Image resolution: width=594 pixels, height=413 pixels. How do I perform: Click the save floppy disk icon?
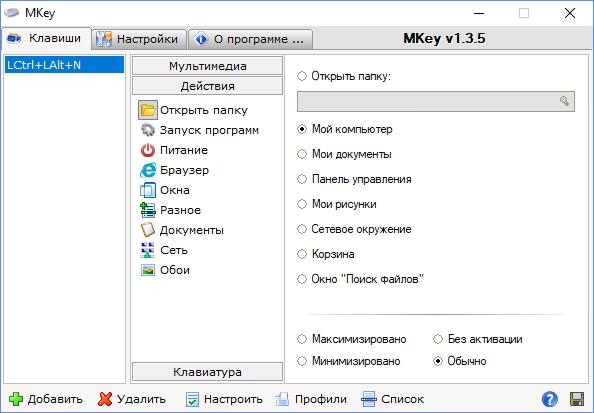pos(577,399)
